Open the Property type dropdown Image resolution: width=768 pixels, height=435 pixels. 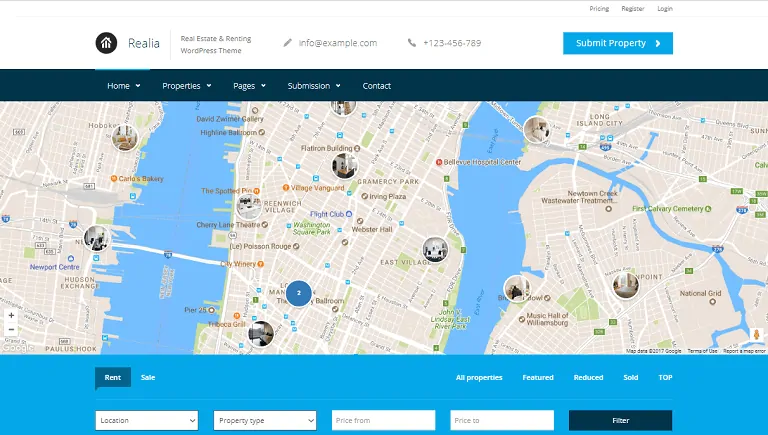point(265,420)
